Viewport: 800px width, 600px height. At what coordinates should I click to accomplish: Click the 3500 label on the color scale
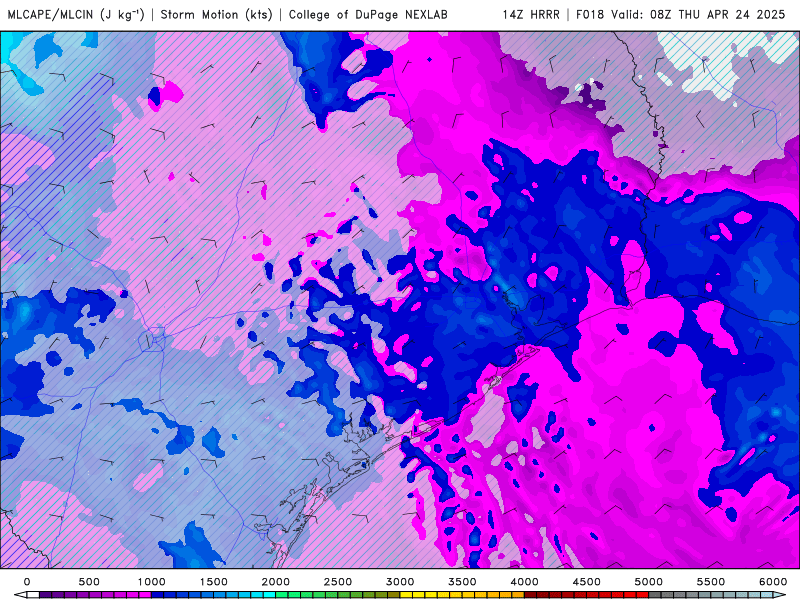[463, 582]
